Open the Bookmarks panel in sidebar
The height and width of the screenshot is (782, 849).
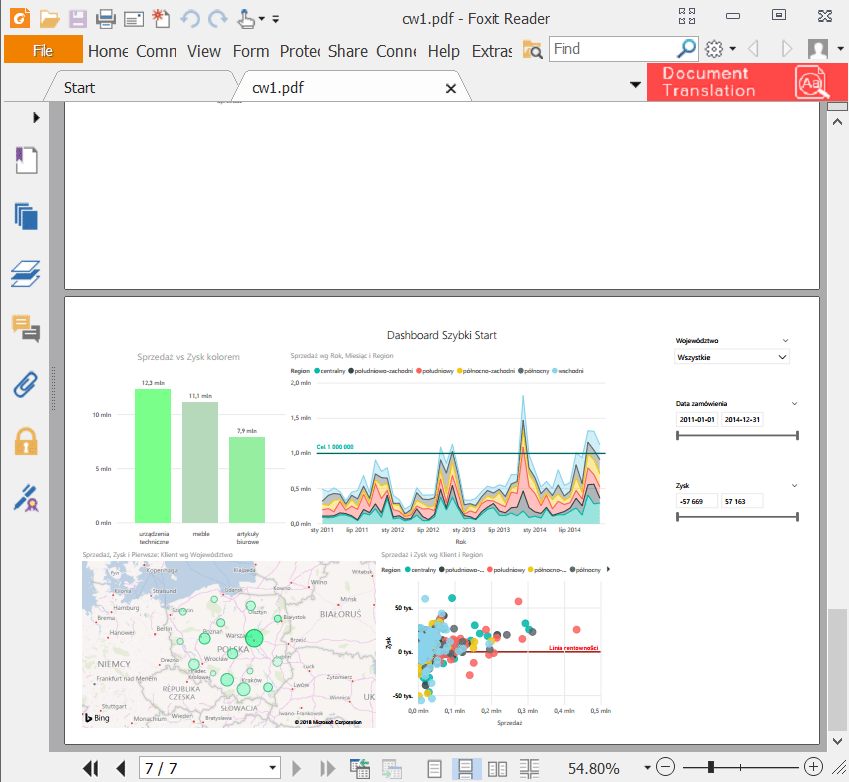26,160
